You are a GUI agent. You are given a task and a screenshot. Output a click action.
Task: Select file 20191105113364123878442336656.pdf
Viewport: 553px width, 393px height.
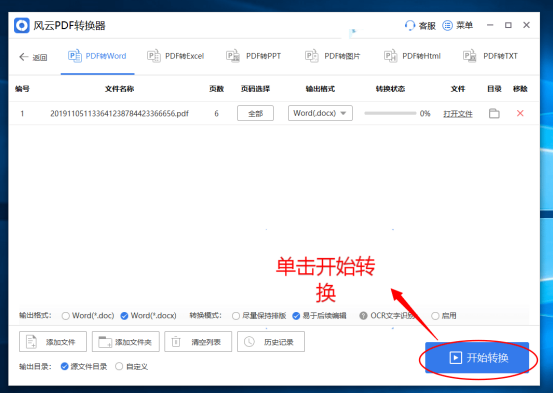tap(120, 114)
